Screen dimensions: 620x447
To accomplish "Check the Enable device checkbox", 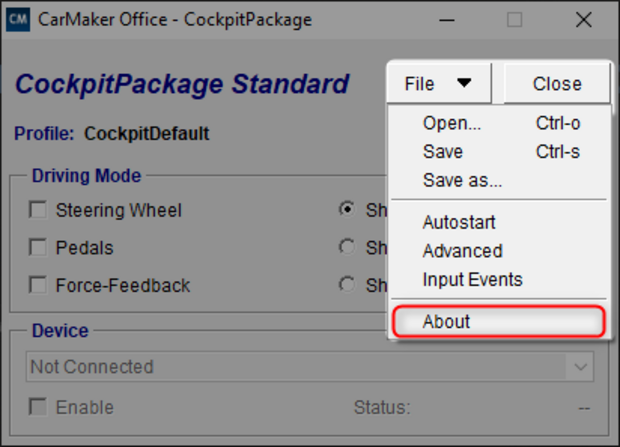I will point(38,407).
